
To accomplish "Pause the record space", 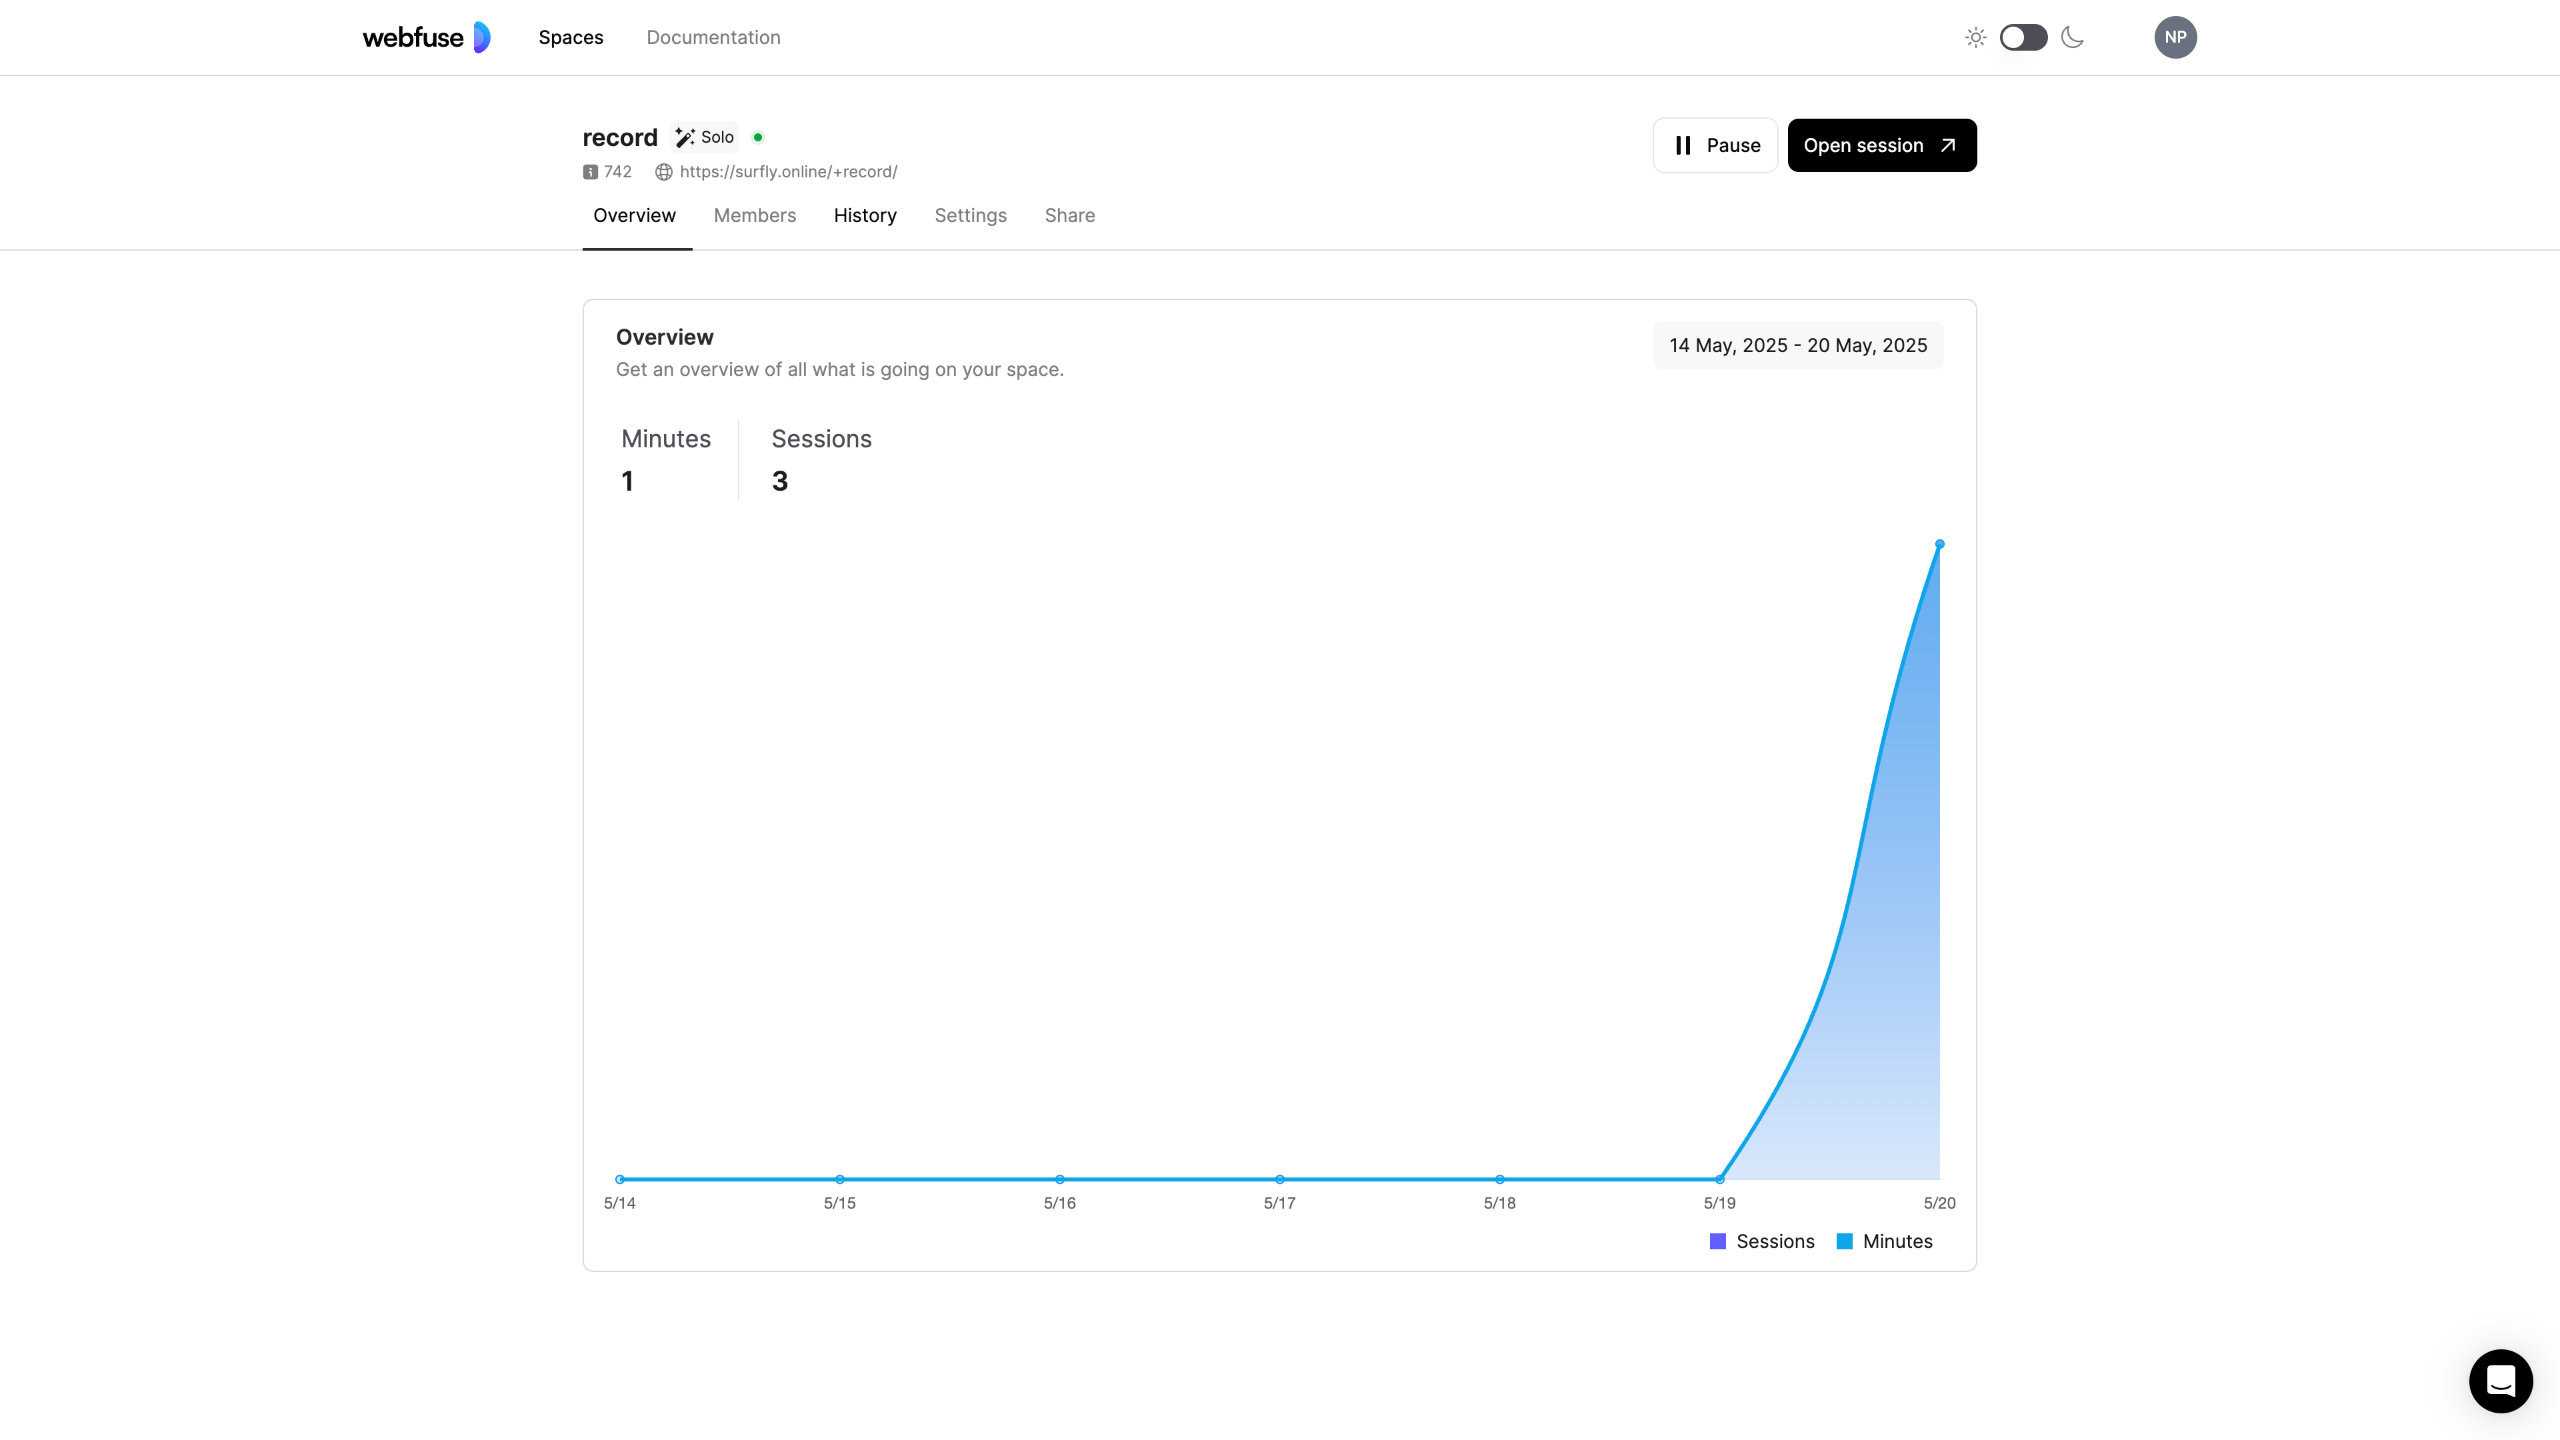I will (1715, 145).
